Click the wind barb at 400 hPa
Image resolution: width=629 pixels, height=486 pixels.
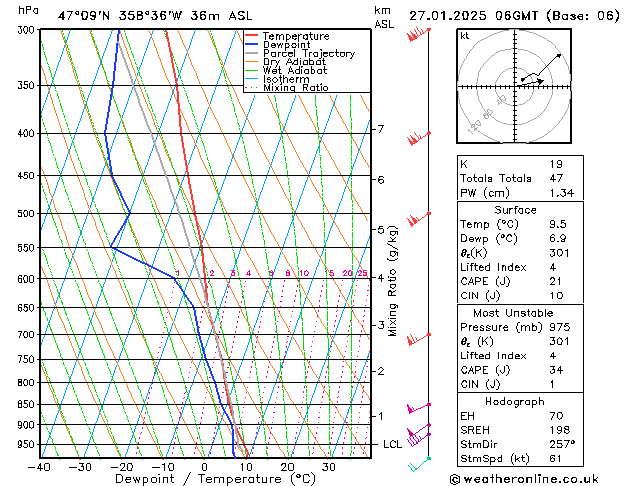pos(418,137)
